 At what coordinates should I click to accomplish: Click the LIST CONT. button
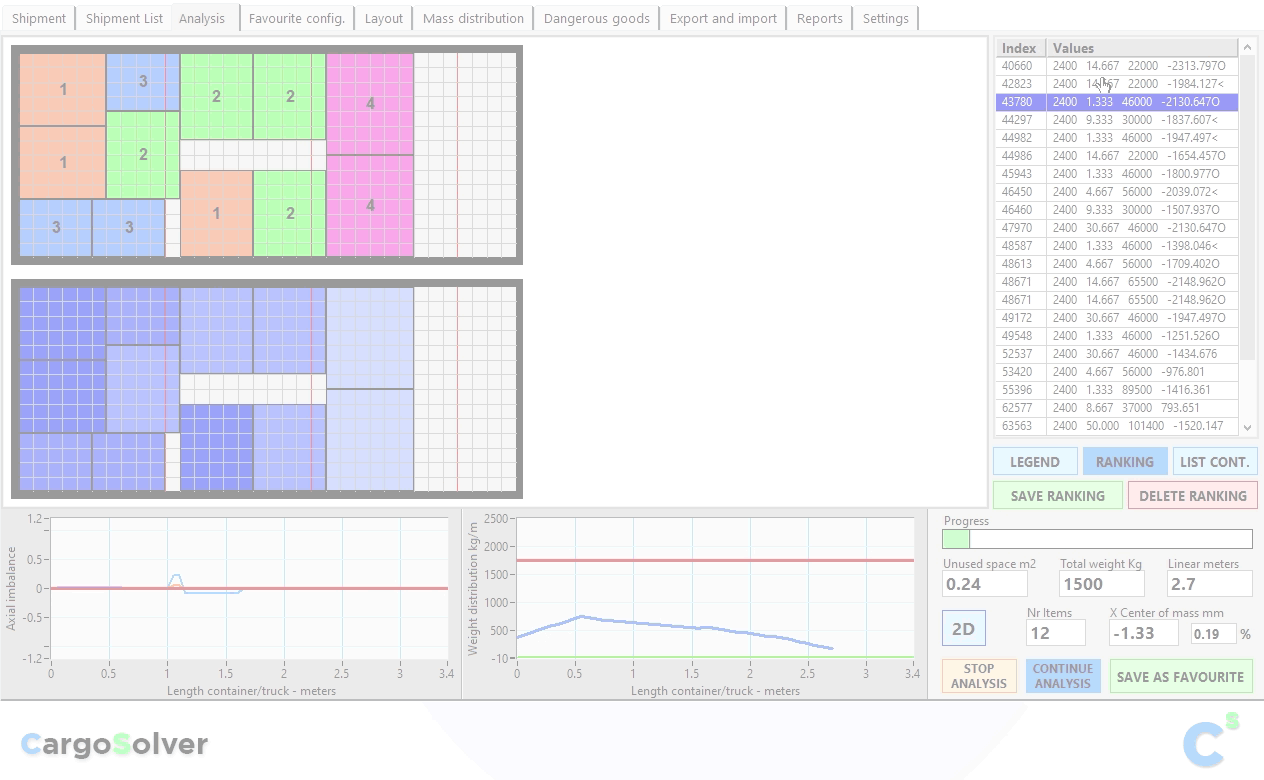1214,462
